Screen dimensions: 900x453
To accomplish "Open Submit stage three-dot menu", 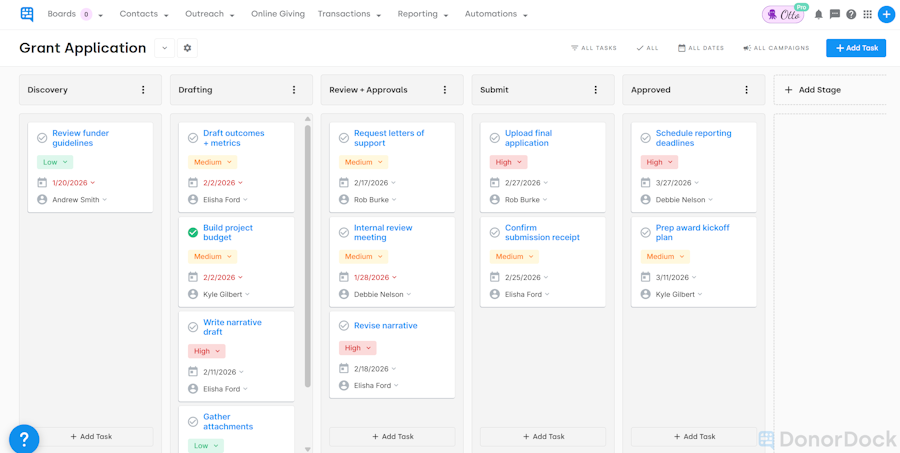I will [x=596, y=90].
